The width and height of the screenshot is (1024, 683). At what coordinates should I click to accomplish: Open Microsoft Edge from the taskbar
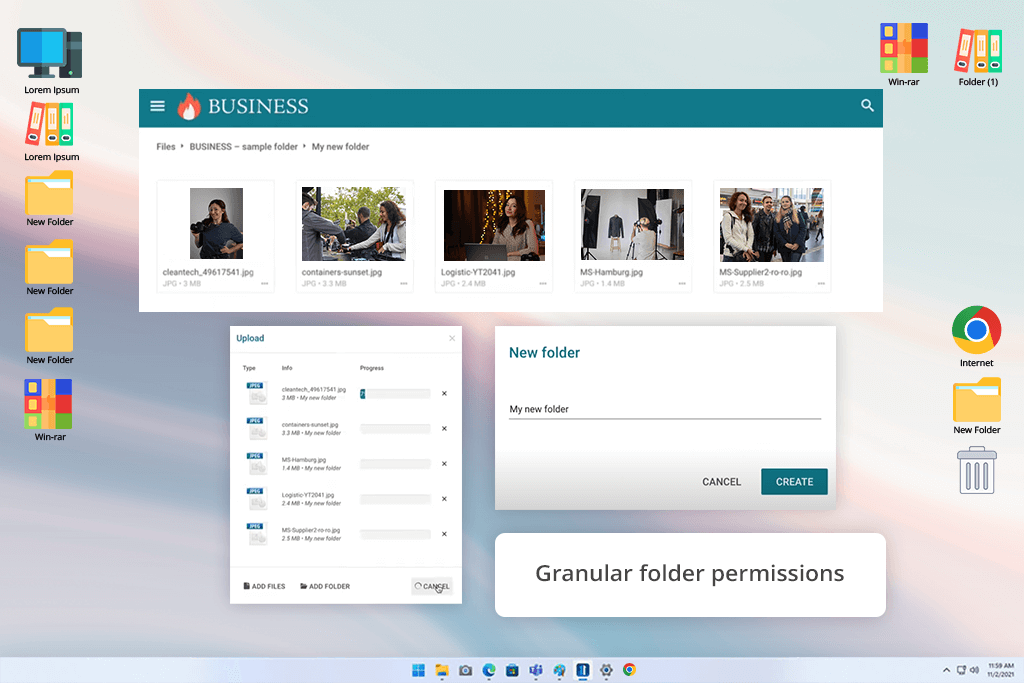click(489, 670)
